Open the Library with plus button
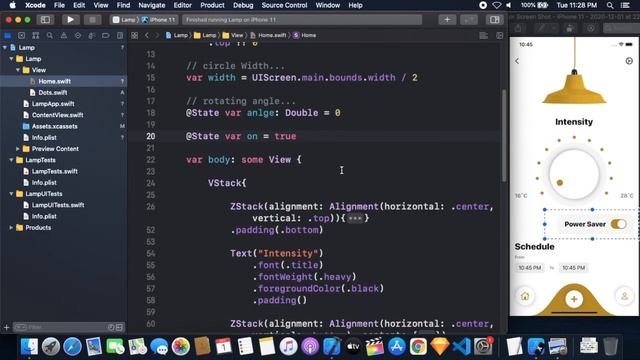Screen dimensions: 640x360 (x=447, y=20)
